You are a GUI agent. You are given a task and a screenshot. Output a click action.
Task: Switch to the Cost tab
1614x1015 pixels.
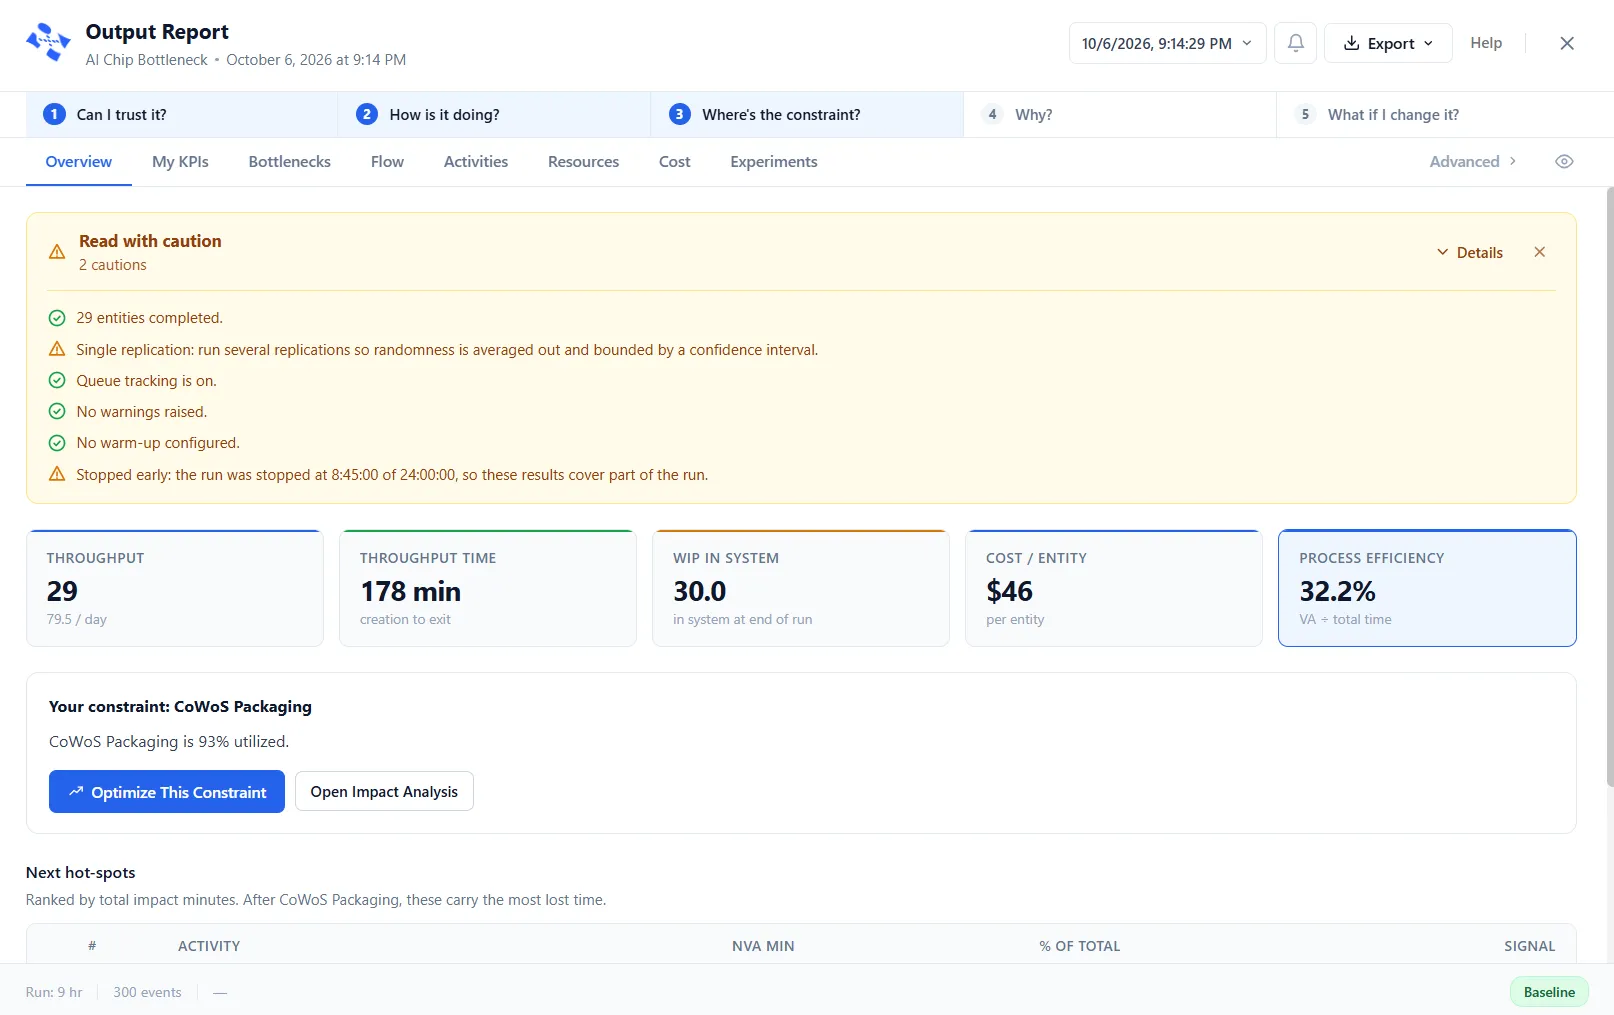675,162
